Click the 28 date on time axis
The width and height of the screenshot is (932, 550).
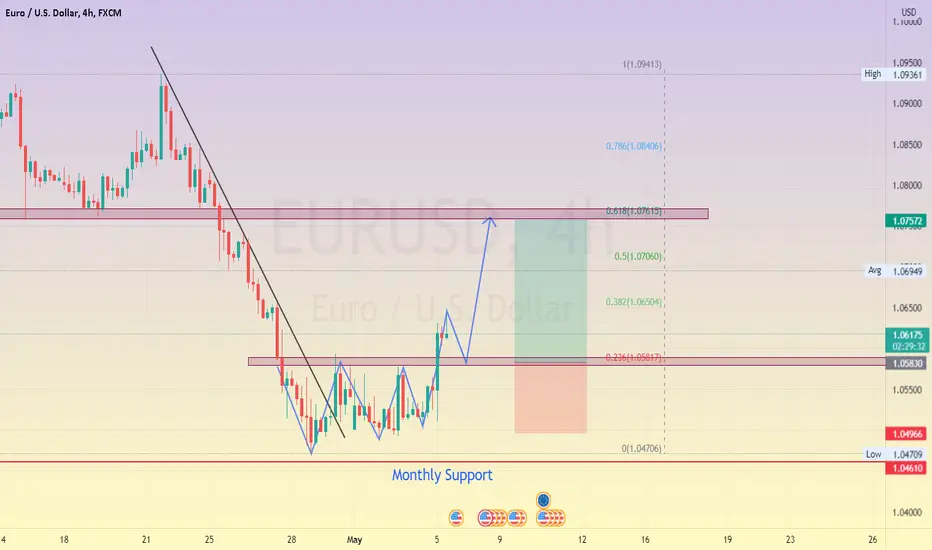[291, 540]
